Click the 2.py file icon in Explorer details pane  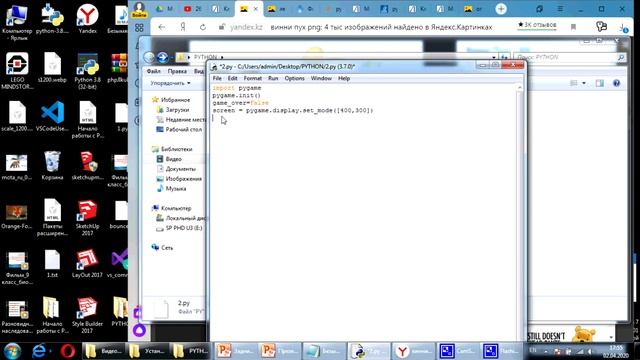pyautogui.click(x=161, y=309)
